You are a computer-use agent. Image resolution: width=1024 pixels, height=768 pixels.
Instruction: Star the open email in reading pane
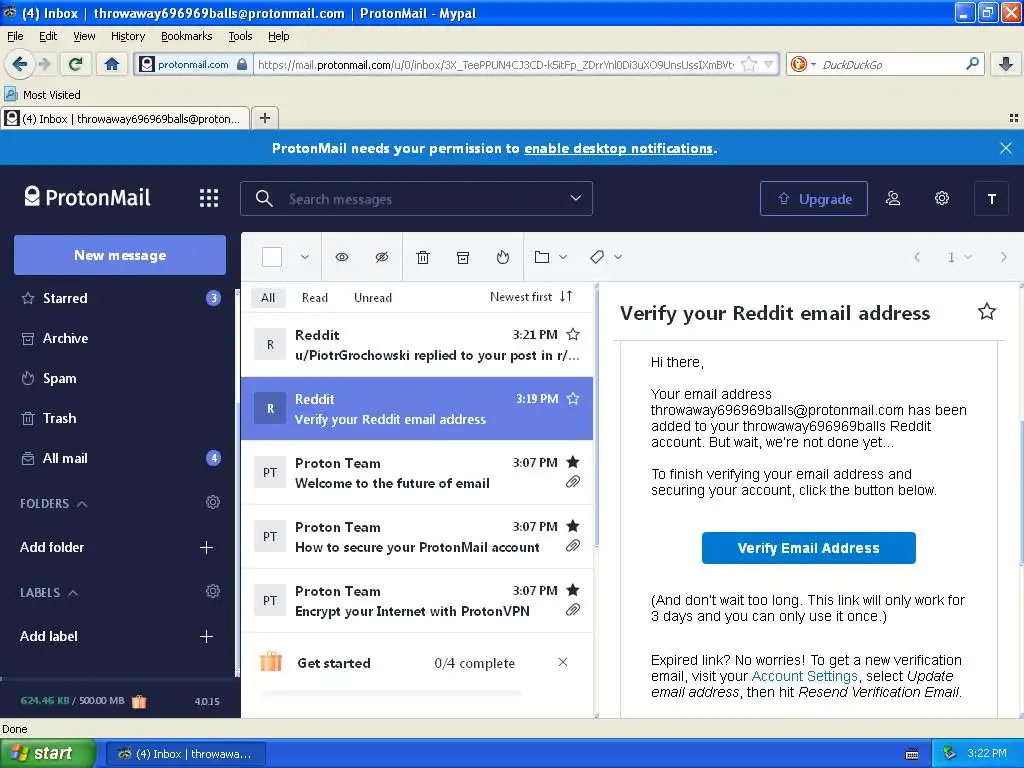tap(987, 312)
